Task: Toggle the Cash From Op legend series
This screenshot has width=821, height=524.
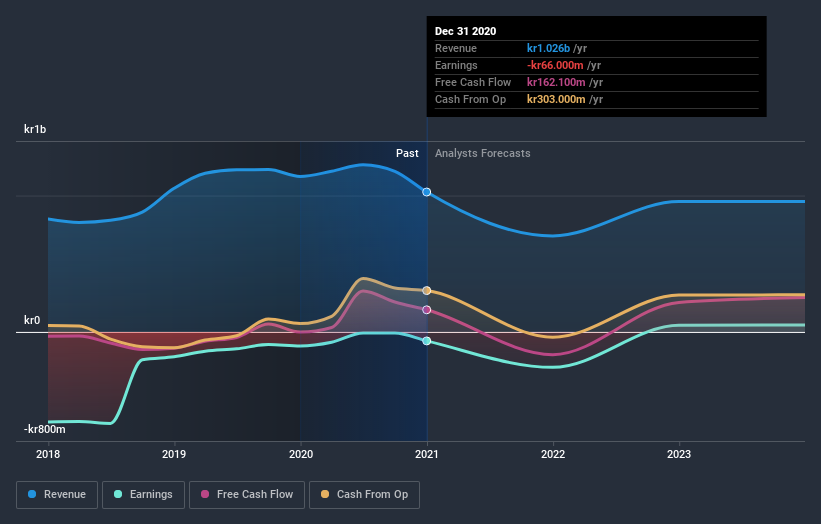Action: tap(364, 495)
